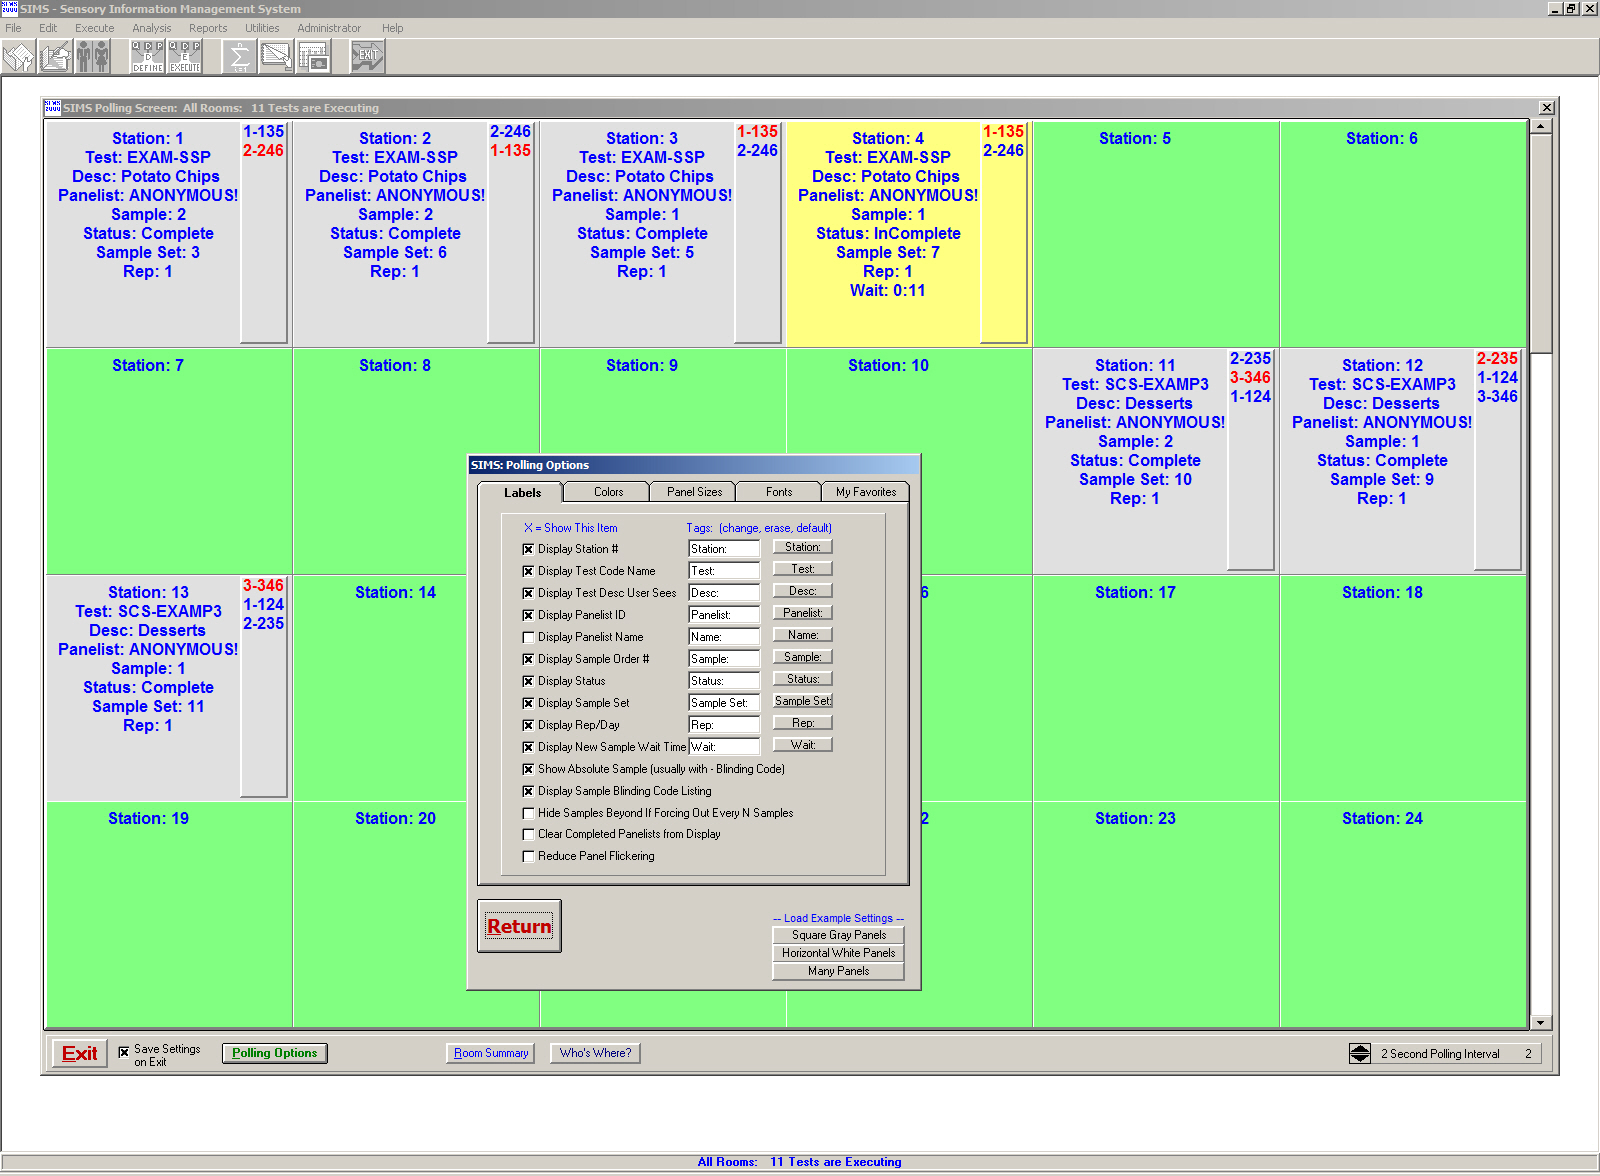The width and height of the screenshot is (1600, 1176).
Task: Click the Room Summary button
Action: [490, 1053]
